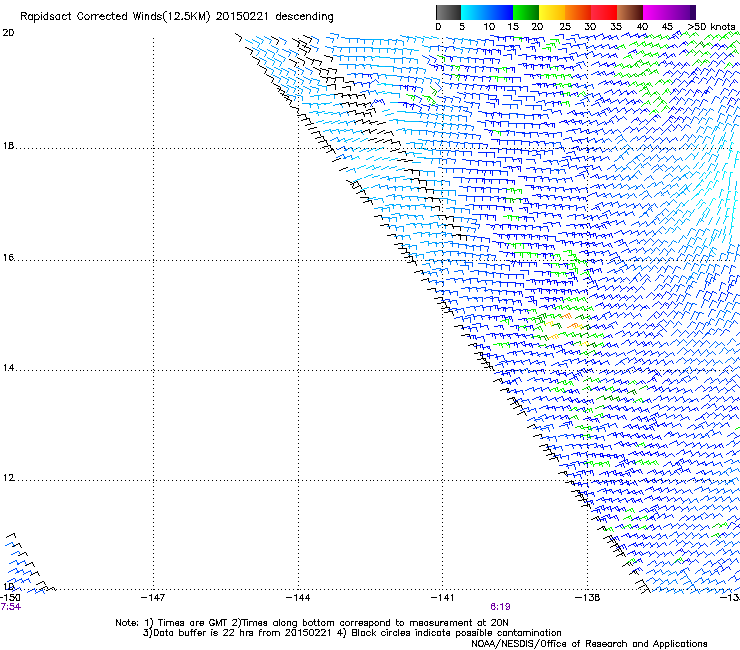Click the purple time stamp '7:54'

click(x=10, y=607)
